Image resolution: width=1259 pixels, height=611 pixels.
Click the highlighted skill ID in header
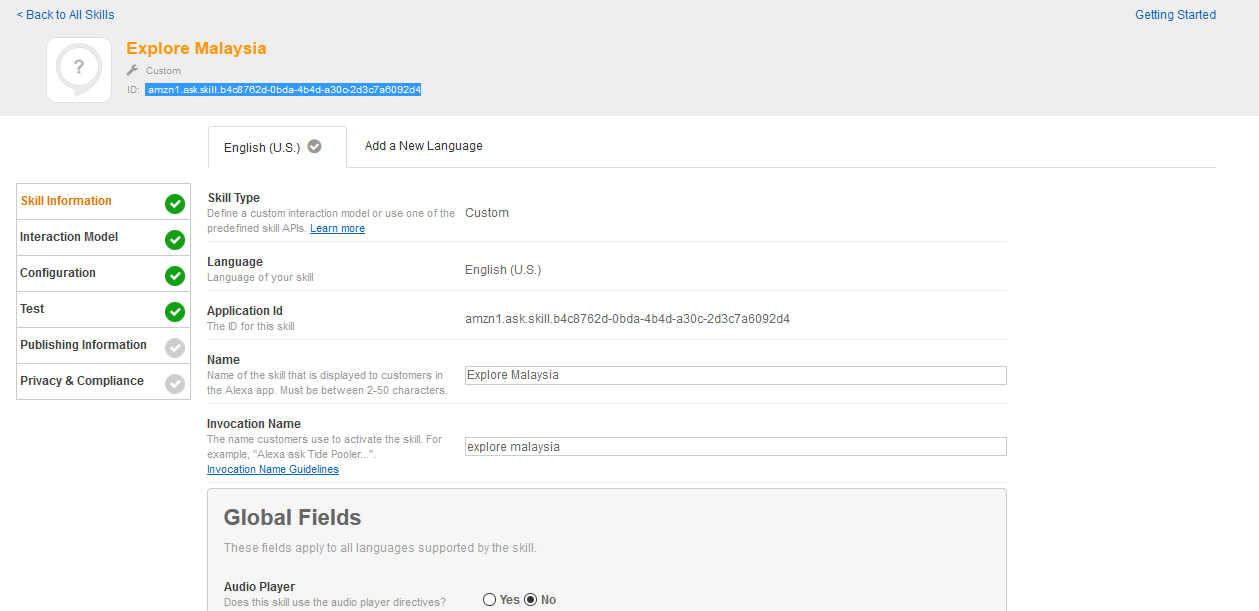click(x=283, y=90)
